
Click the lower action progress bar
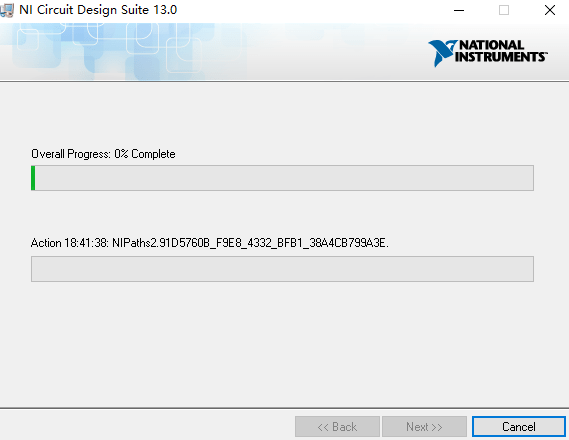click(x=282, y=269)
